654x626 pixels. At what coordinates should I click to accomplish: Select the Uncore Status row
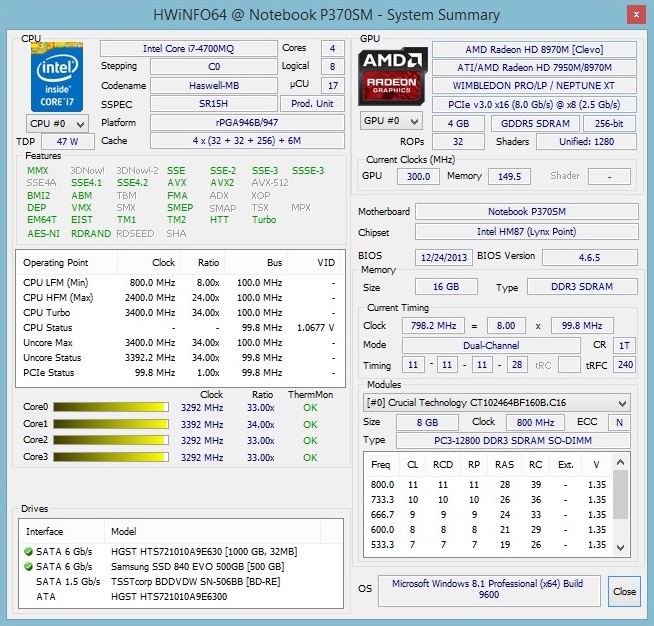179,358
